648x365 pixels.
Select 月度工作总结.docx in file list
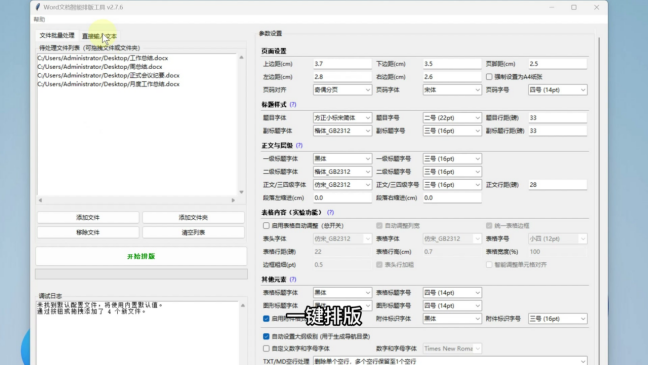click(x=109, y=84)
